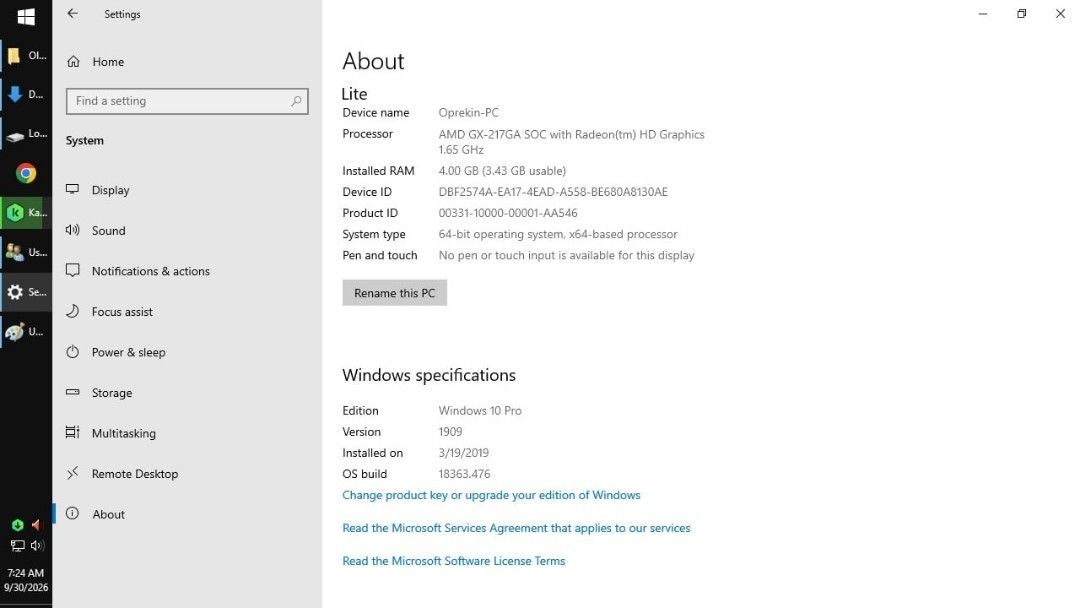Click the Display monitor icon

point(72,189)
